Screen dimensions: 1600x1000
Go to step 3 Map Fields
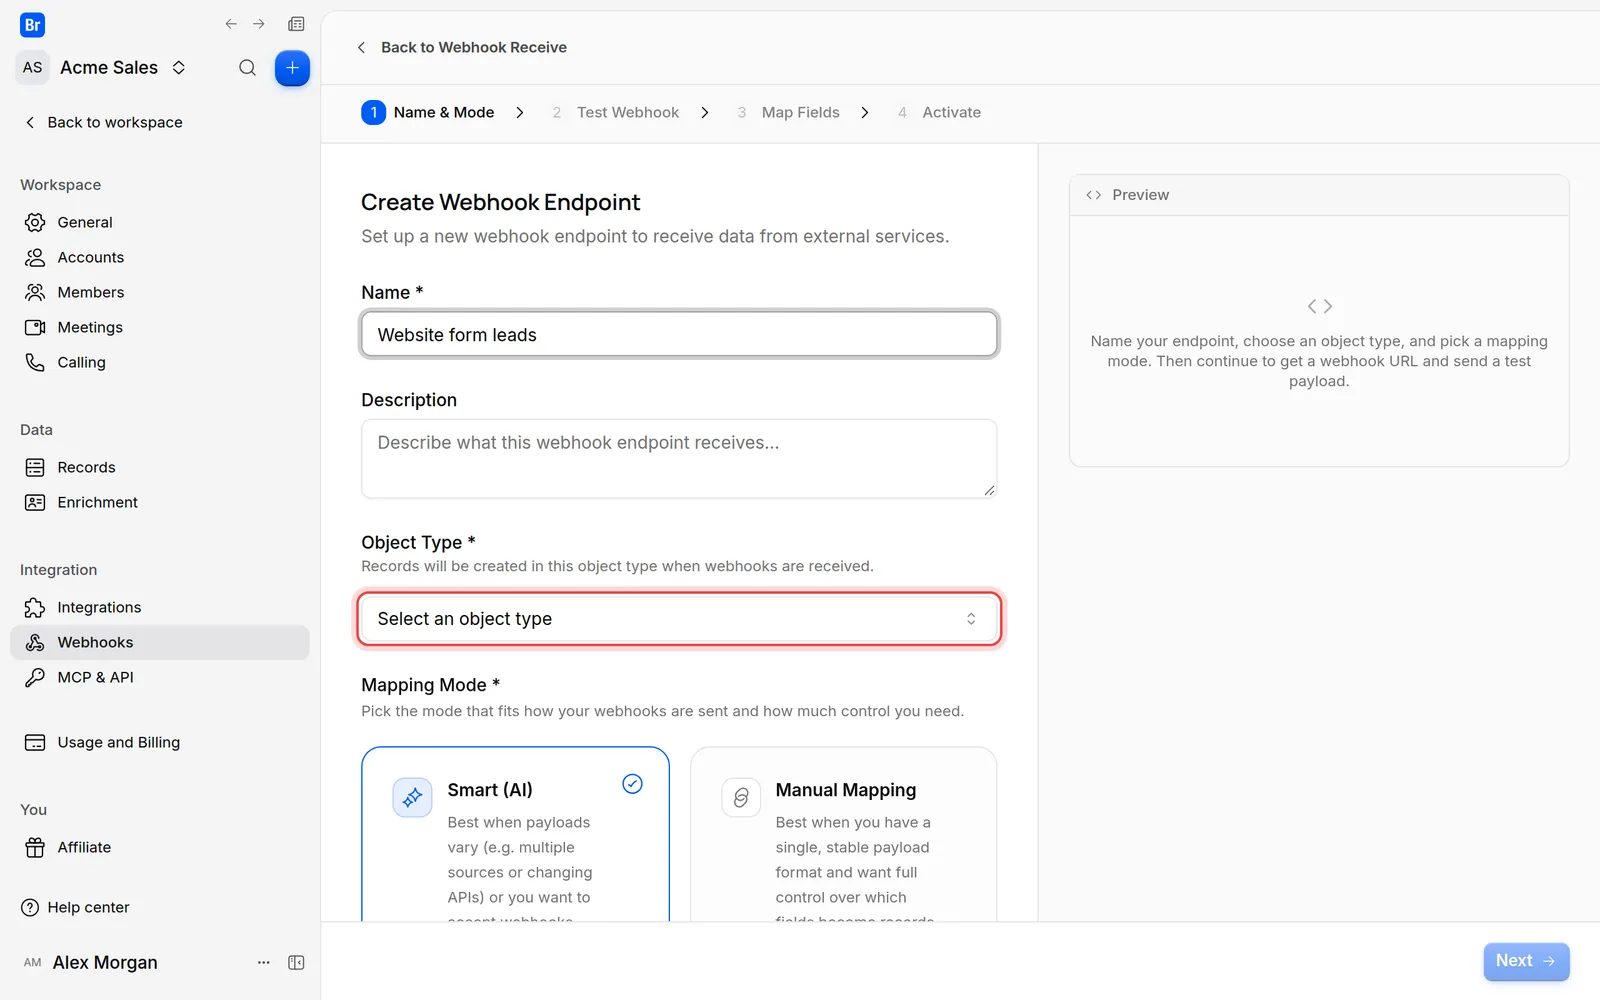coord(788,112)
